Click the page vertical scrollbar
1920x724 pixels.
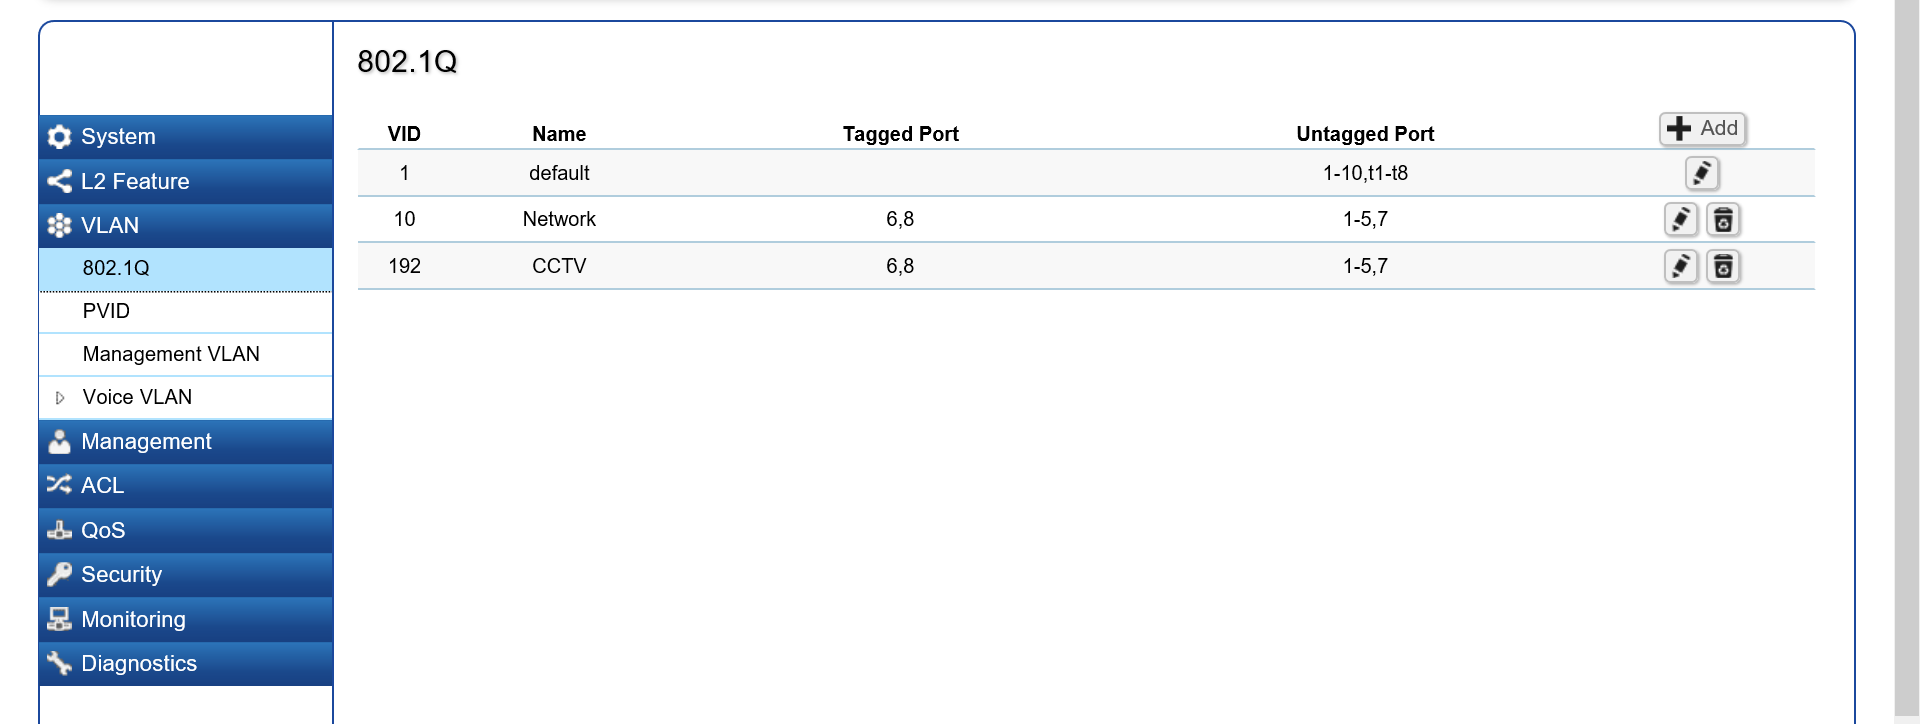click(x=1906, y=360)
